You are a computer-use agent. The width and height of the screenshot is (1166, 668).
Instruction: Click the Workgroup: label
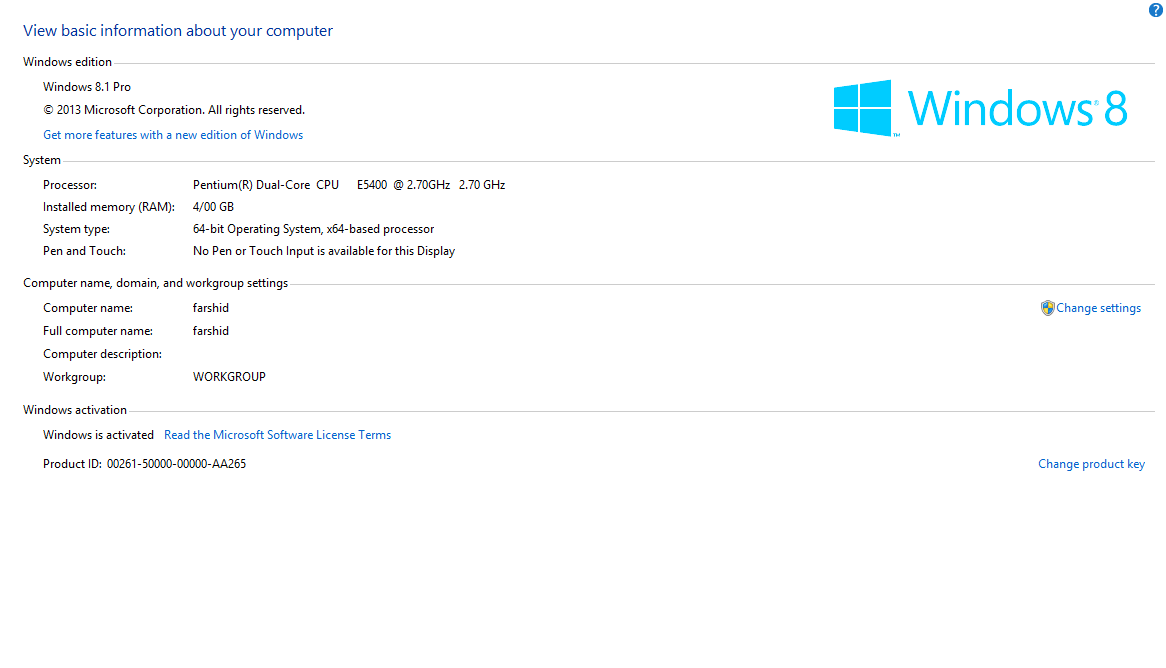tap(74, 377)
